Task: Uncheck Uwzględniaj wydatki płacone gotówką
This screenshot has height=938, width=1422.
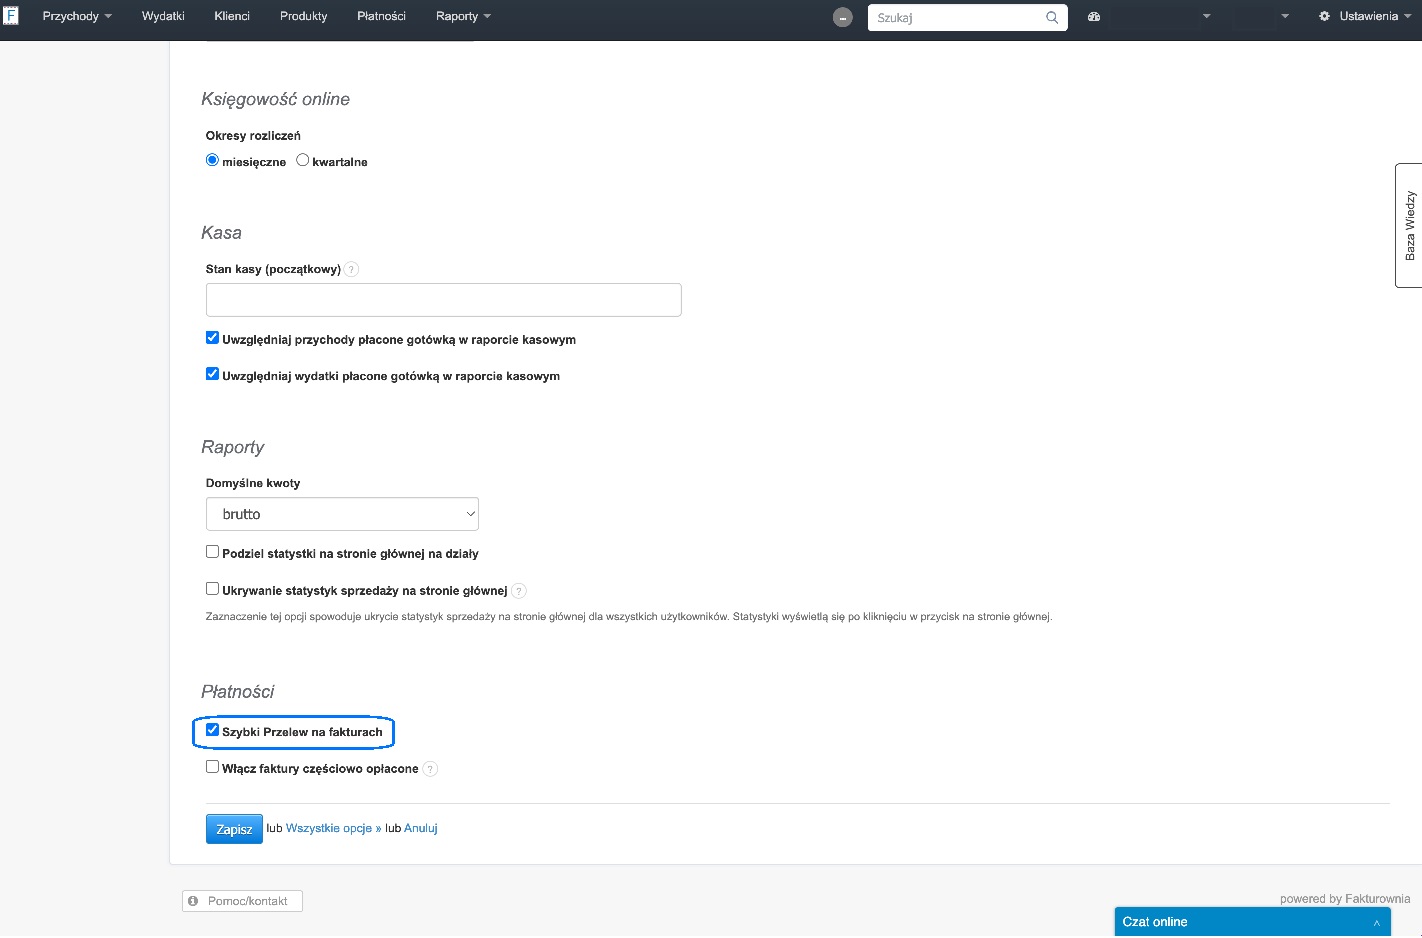Action: [212, 374]
